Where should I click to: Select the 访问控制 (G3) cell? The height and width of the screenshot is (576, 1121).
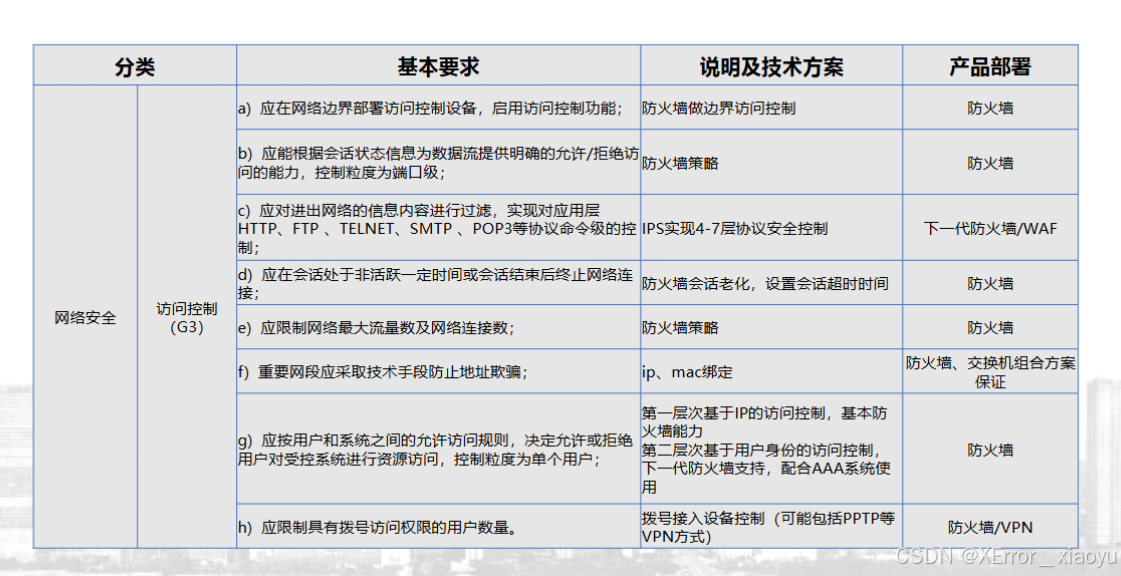(x=187, y=317)
